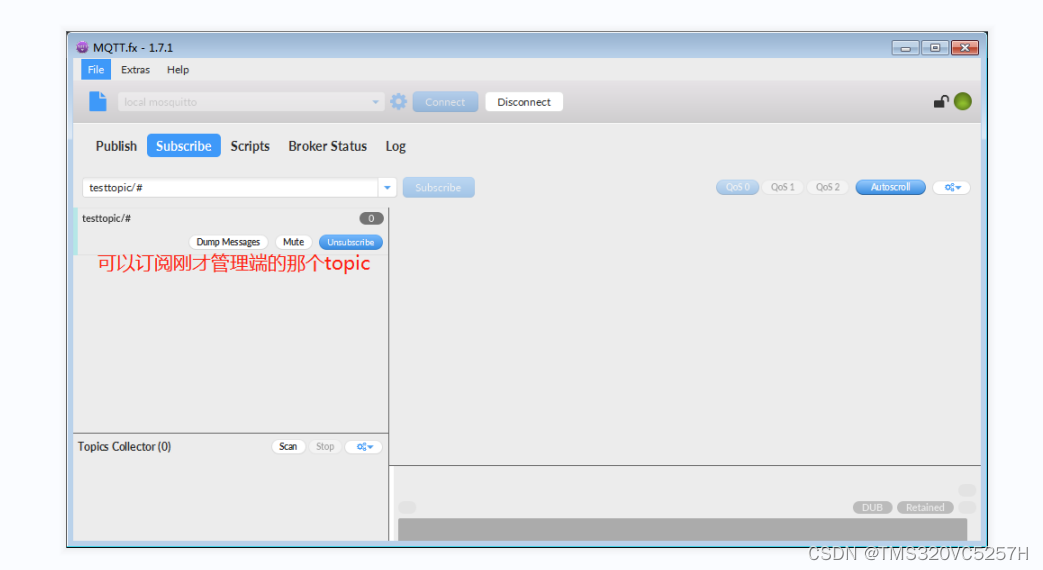Maximize the MQTT.fx window

tap(935, 48)
